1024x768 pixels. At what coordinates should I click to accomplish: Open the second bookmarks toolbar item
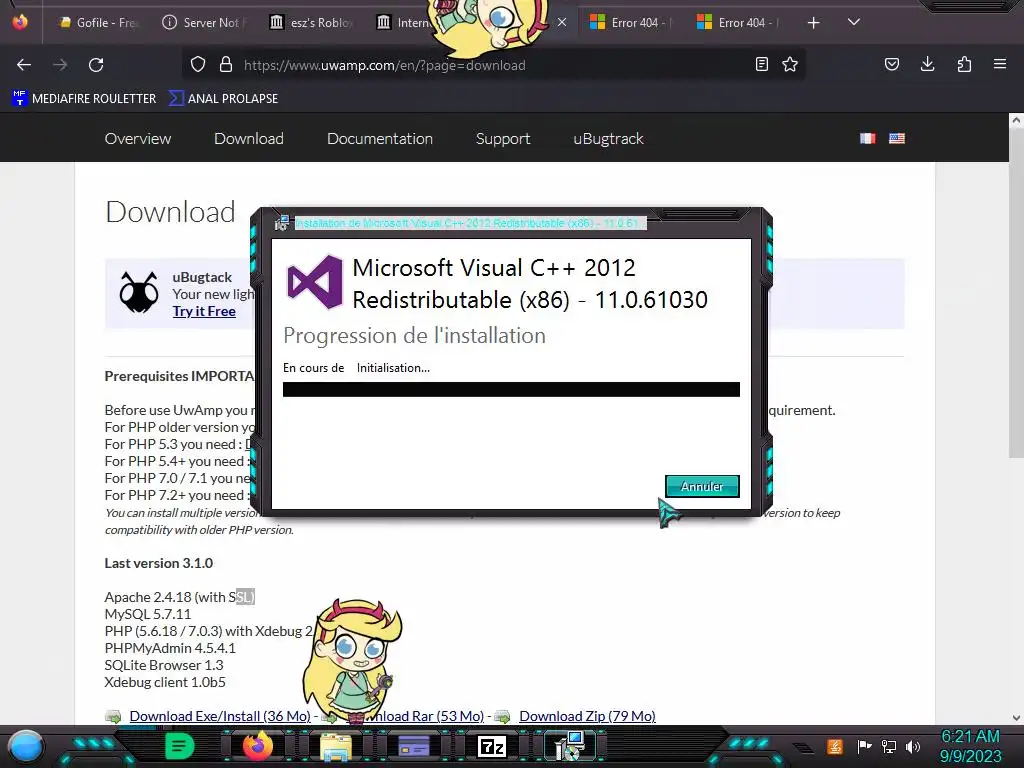[223, 99]
